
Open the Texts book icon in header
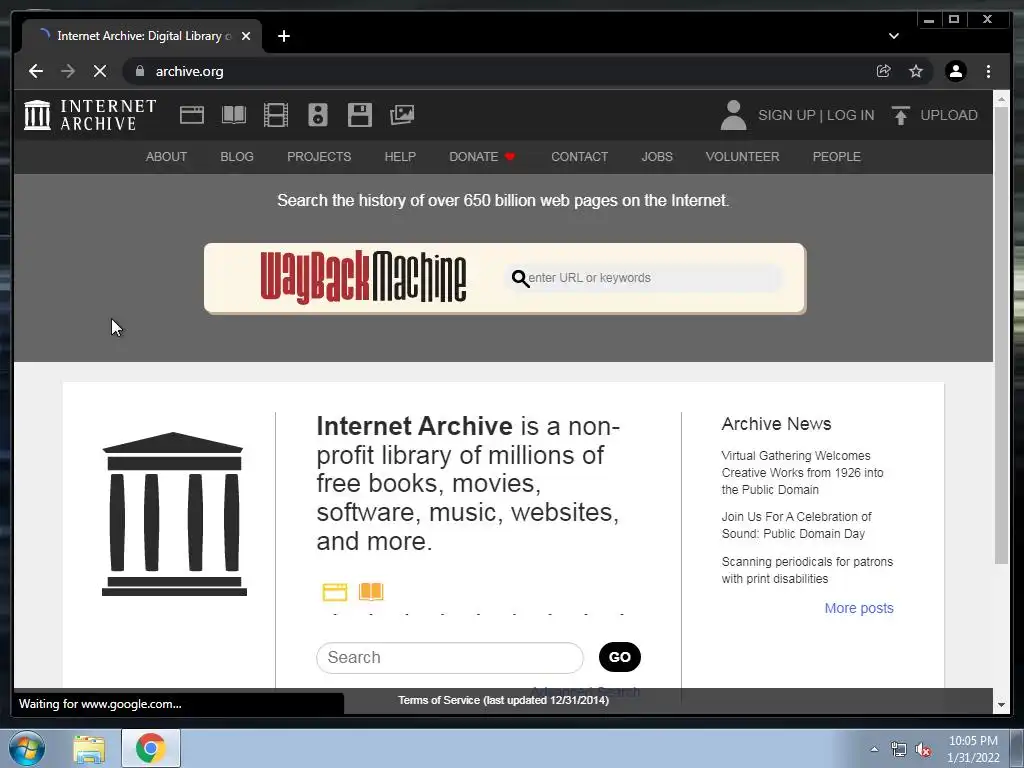234,115
